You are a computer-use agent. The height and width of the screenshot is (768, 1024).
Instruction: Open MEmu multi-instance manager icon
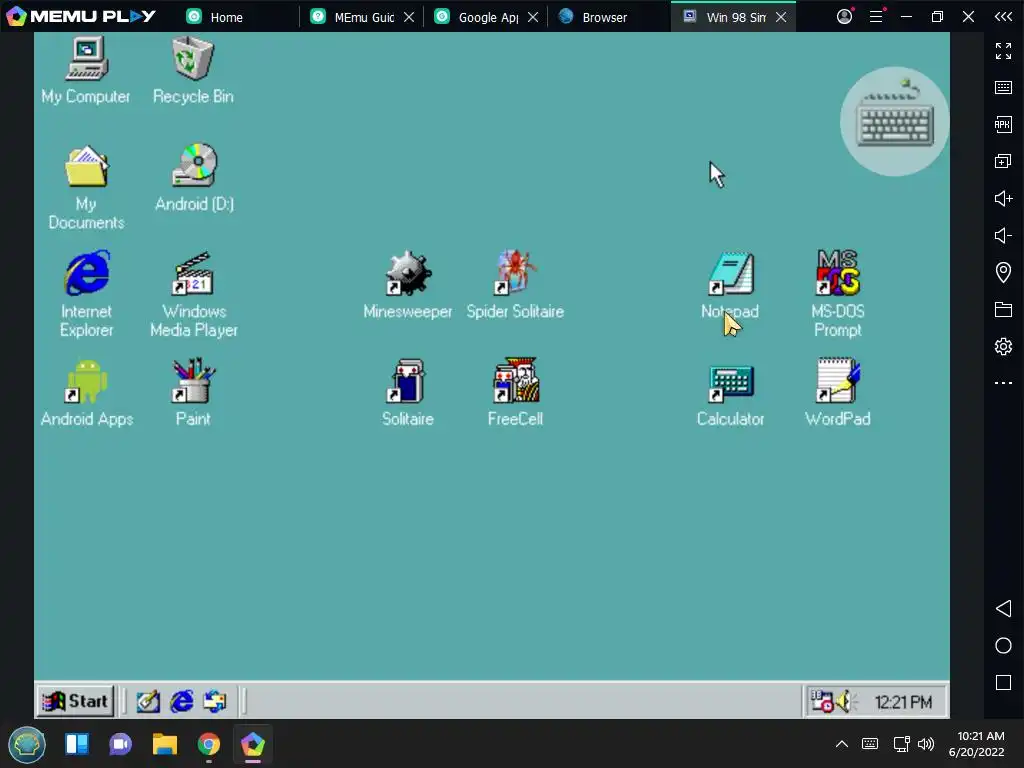pyautogui.click(x=1003, y=161)
